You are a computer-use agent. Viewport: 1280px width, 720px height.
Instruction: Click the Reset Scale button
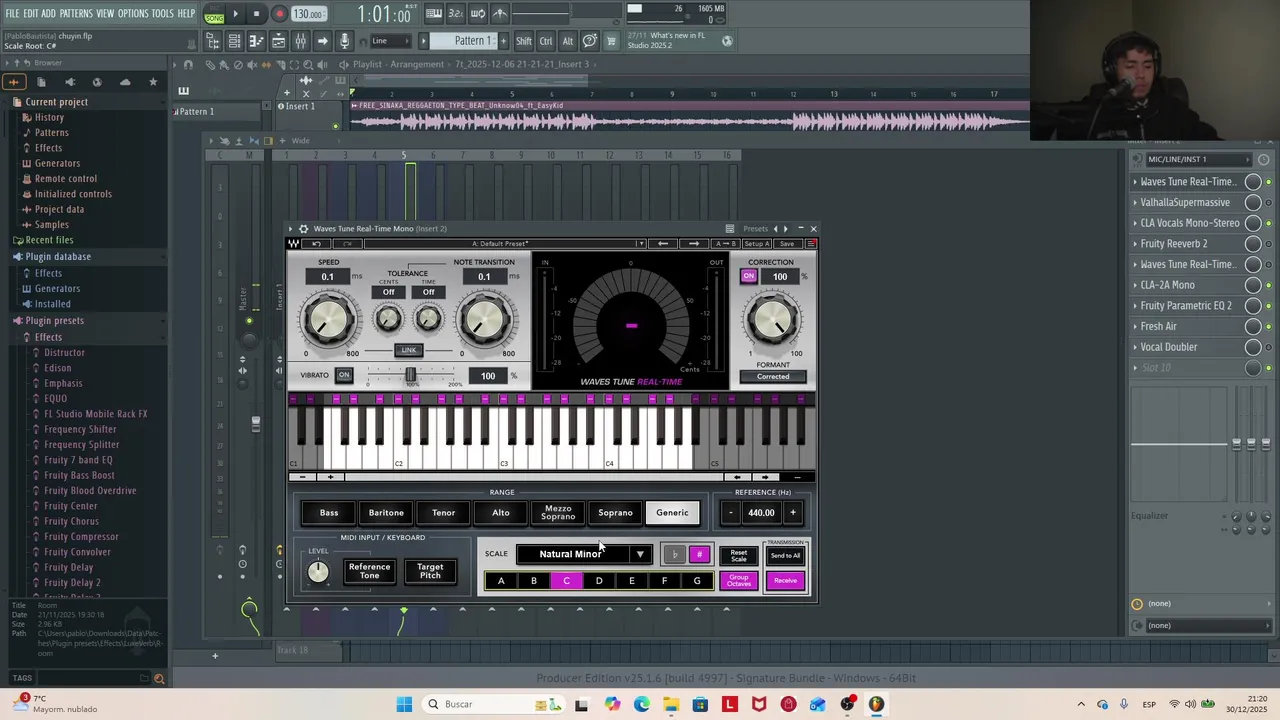[x=738, y=555]
